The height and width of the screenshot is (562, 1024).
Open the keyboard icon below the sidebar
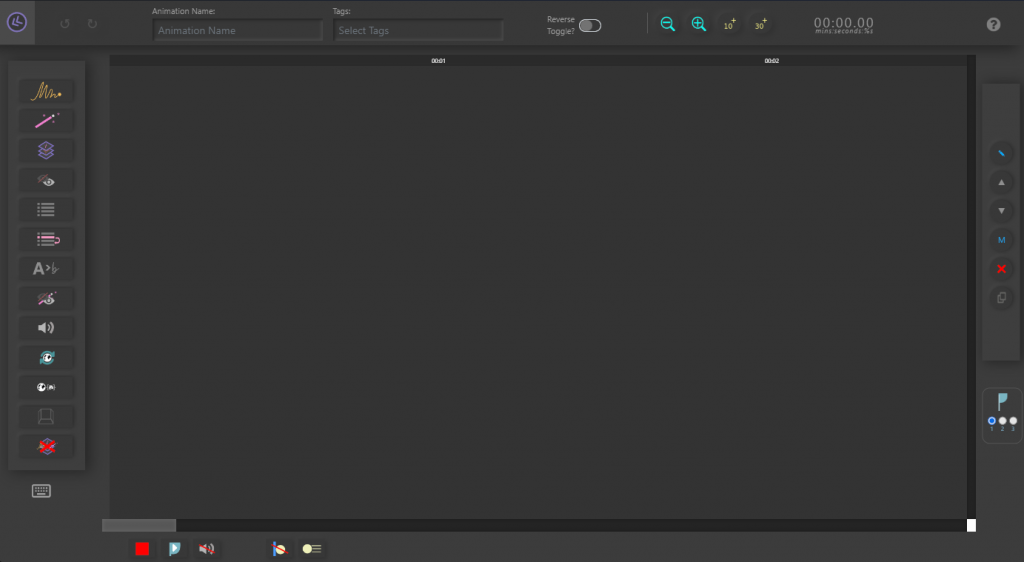41,491
